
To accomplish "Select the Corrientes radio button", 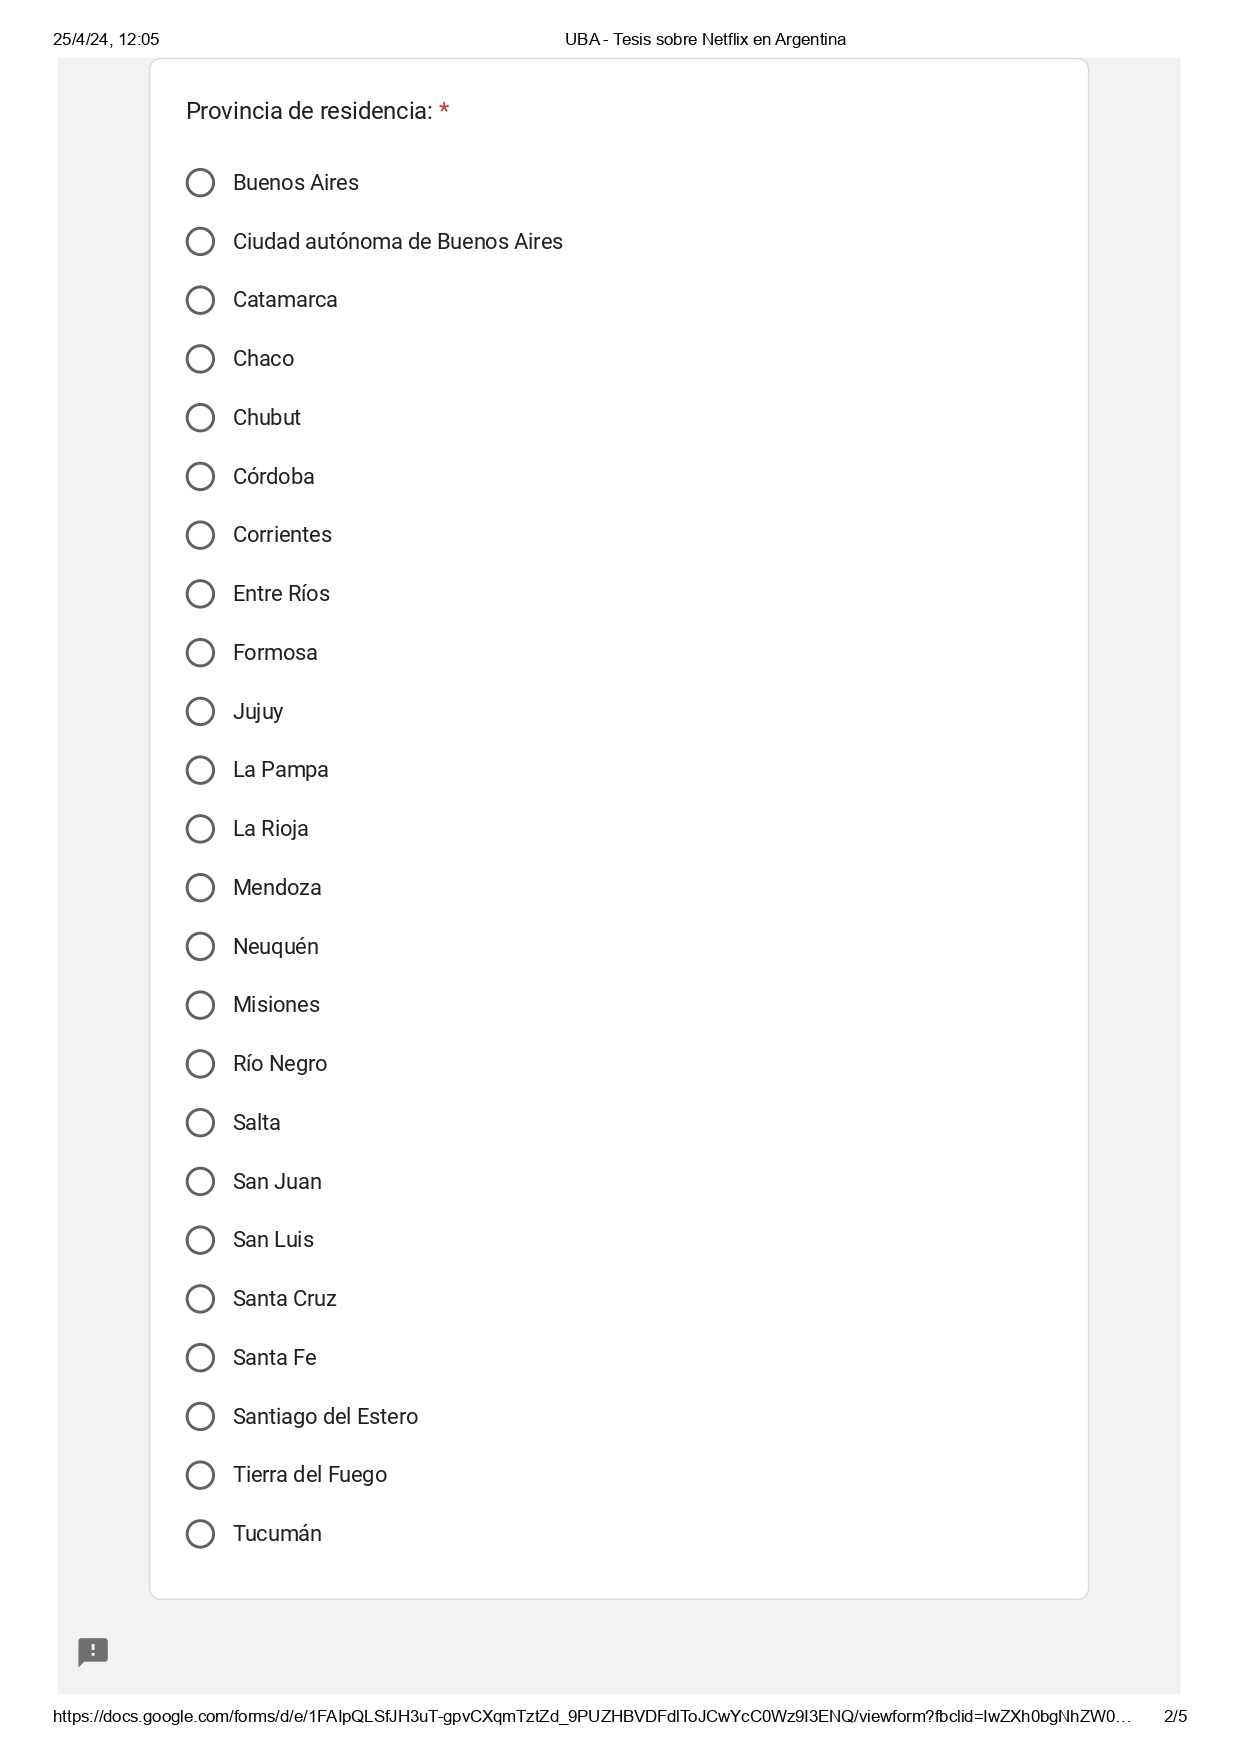I will pos(200,535).
